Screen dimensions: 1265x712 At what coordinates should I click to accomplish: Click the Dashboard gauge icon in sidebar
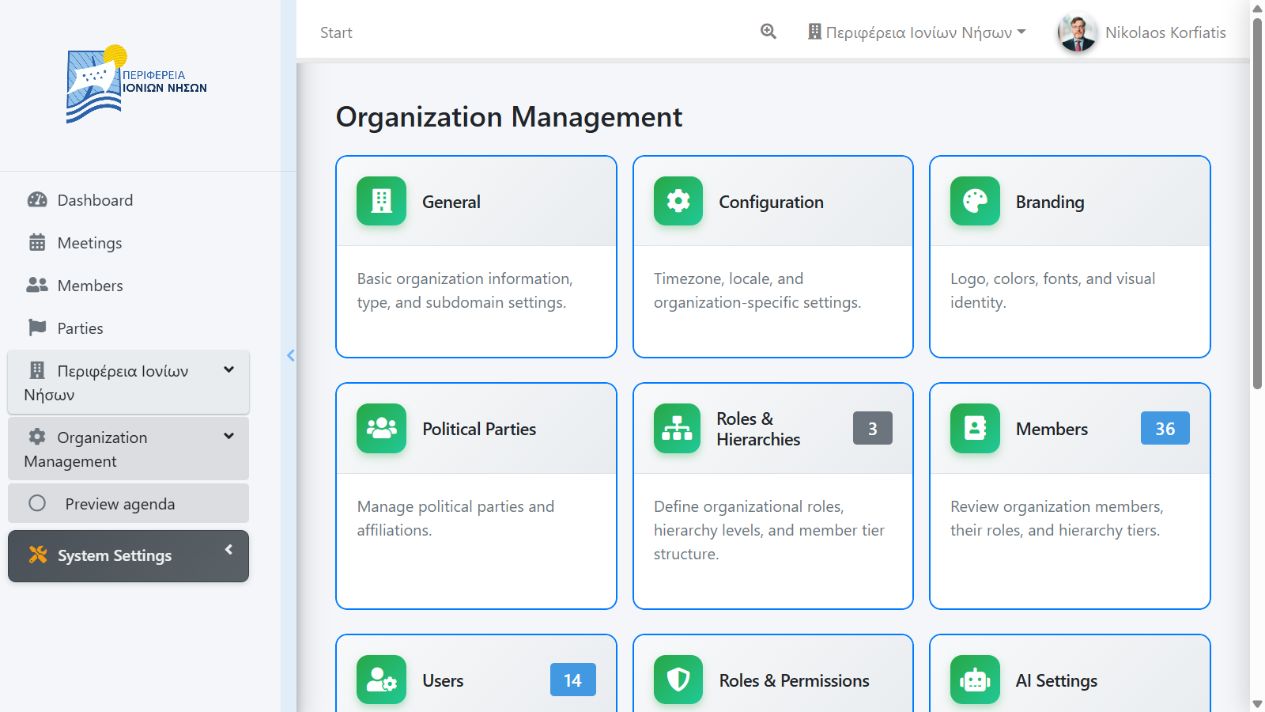point(37,200)
